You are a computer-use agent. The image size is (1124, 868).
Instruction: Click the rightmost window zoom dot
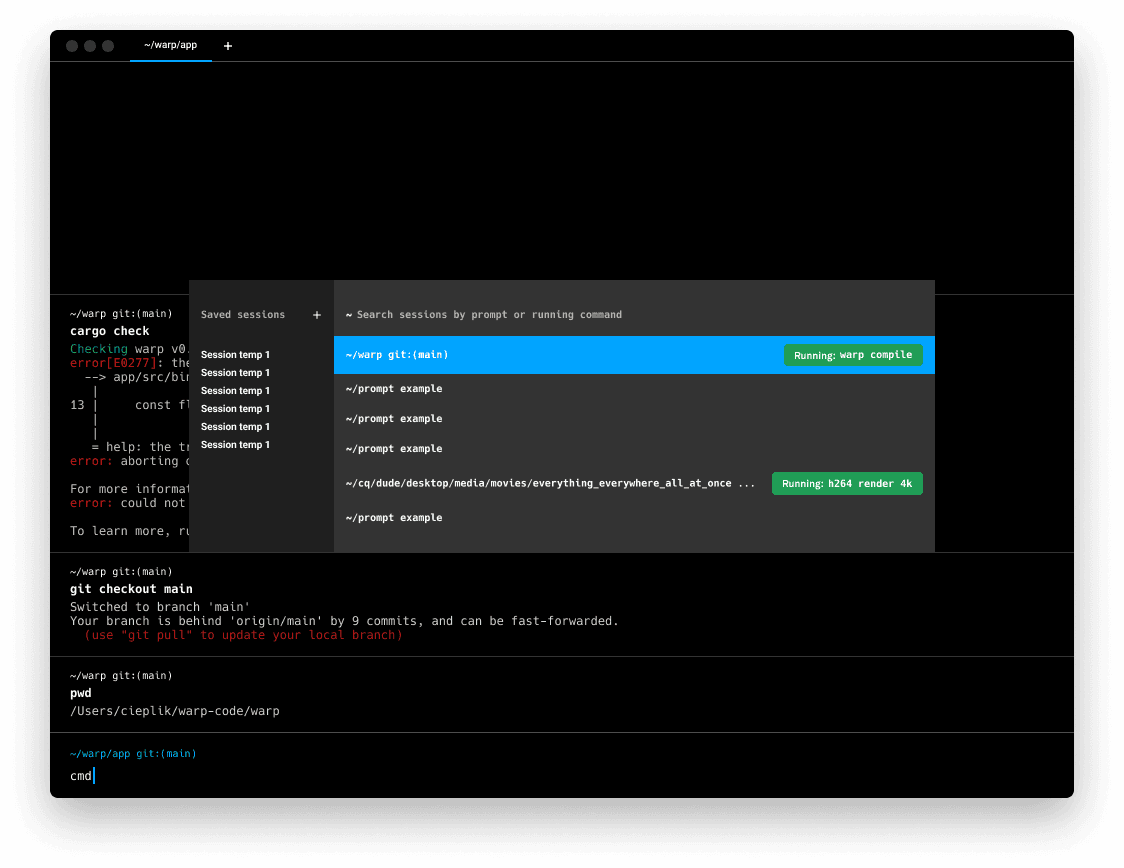click(108, 46)
